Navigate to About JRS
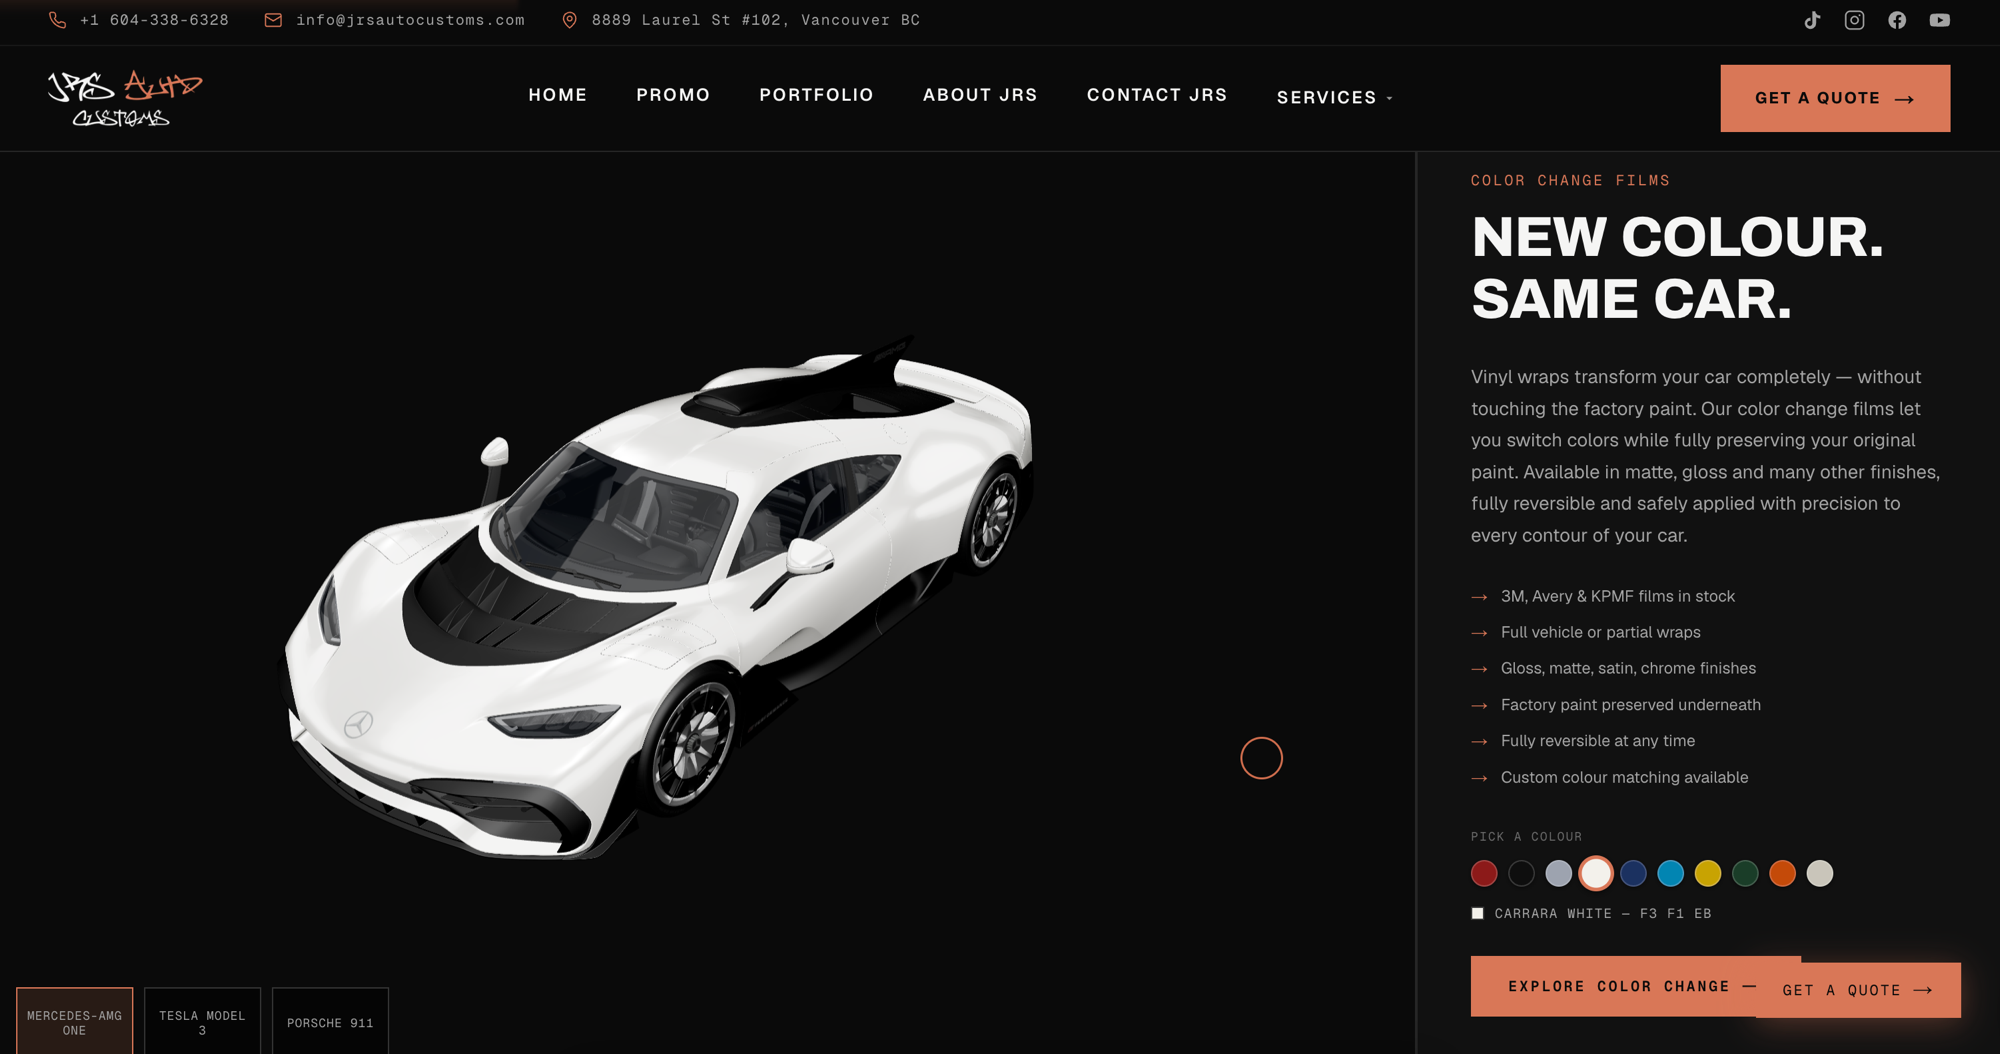Viewport: 2000px width, 1054px height. [980, 95]
